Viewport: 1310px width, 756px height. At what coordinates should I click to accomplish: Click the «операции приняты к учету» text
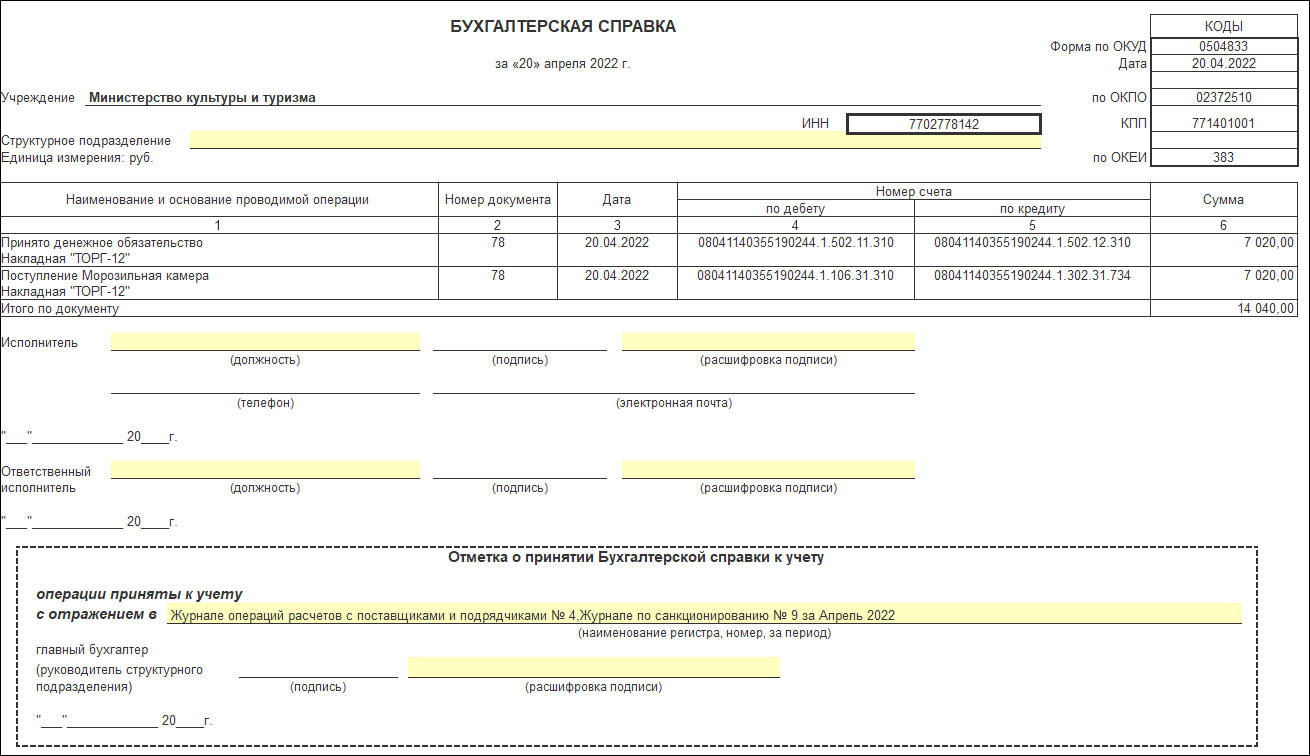[x=139, y=594]
